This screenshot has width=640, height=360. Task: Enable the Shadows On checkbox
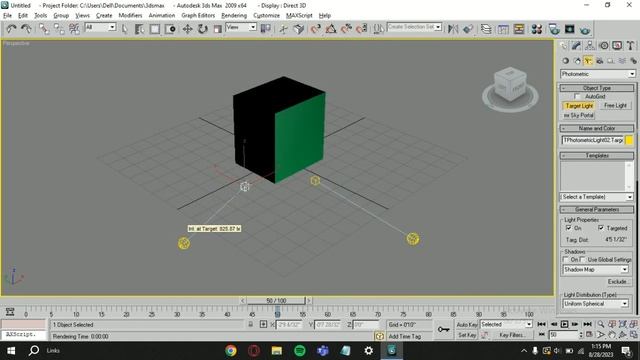point(566,260)
